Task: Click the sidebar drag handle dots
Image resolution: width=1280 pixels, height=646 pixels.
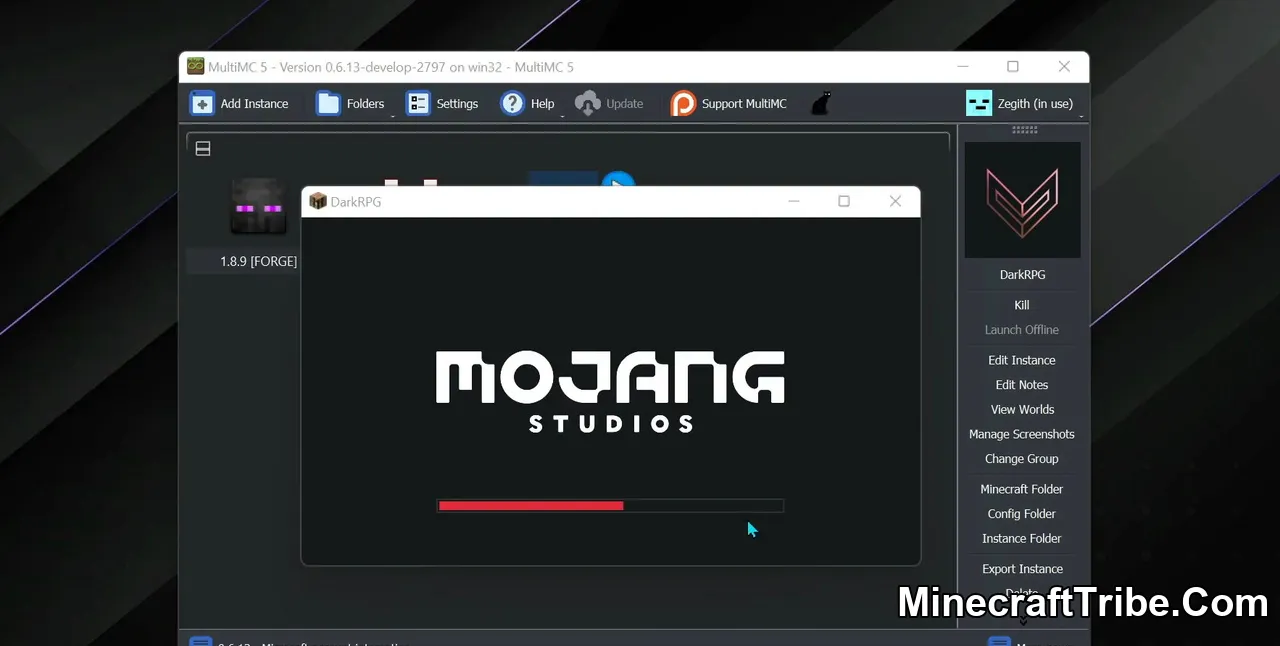Action: tap(1024, 130)
